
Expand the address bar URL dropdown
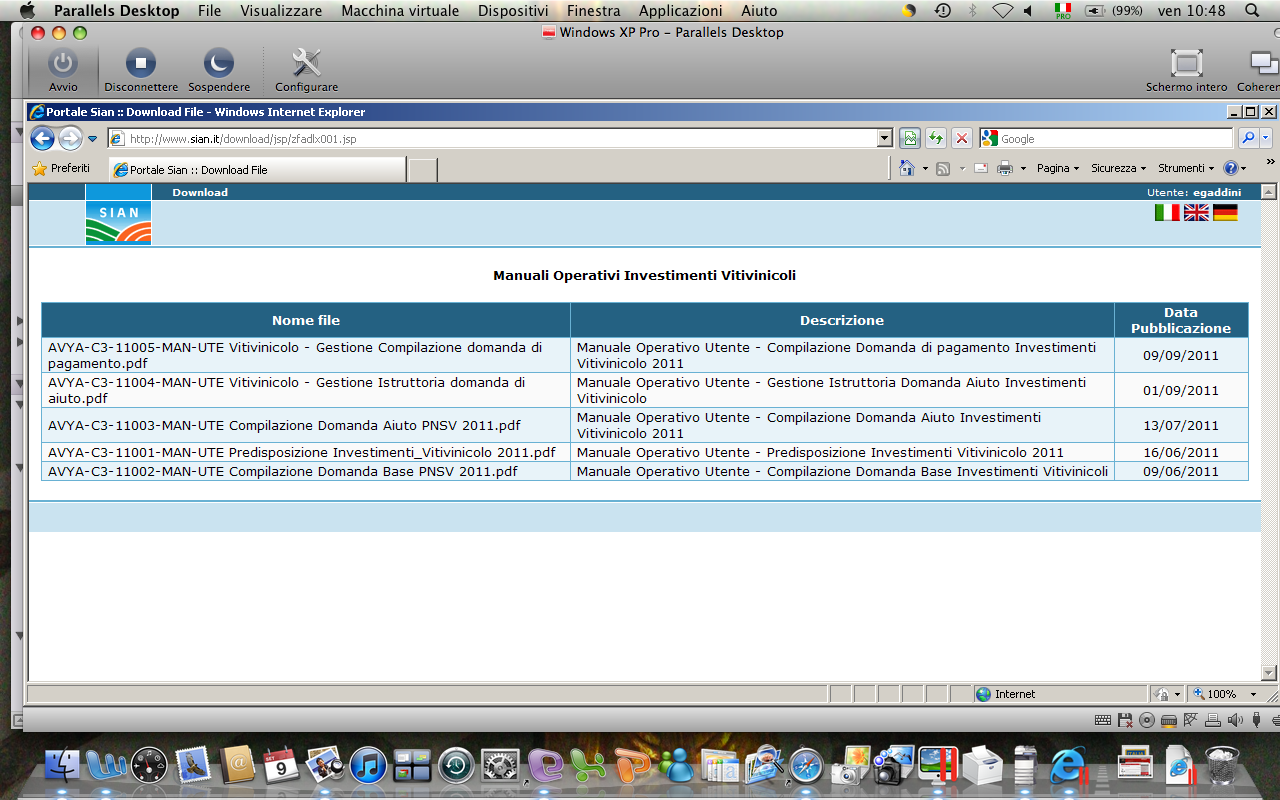coord(884,139)
